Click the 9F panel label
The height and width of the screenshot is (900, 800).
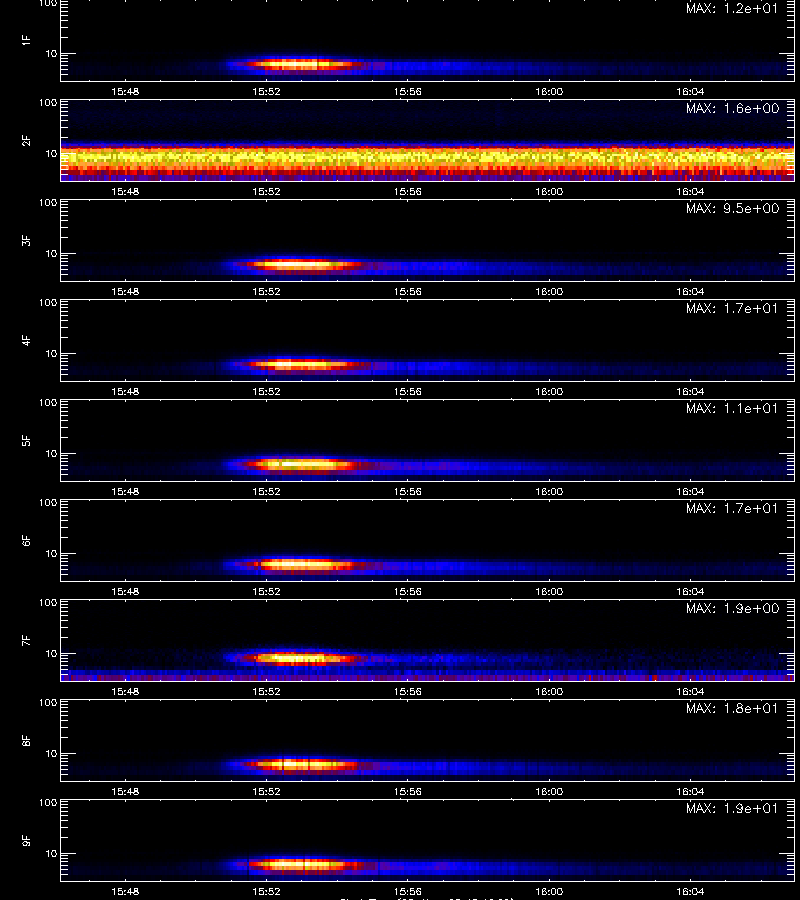tap(26, 840)
